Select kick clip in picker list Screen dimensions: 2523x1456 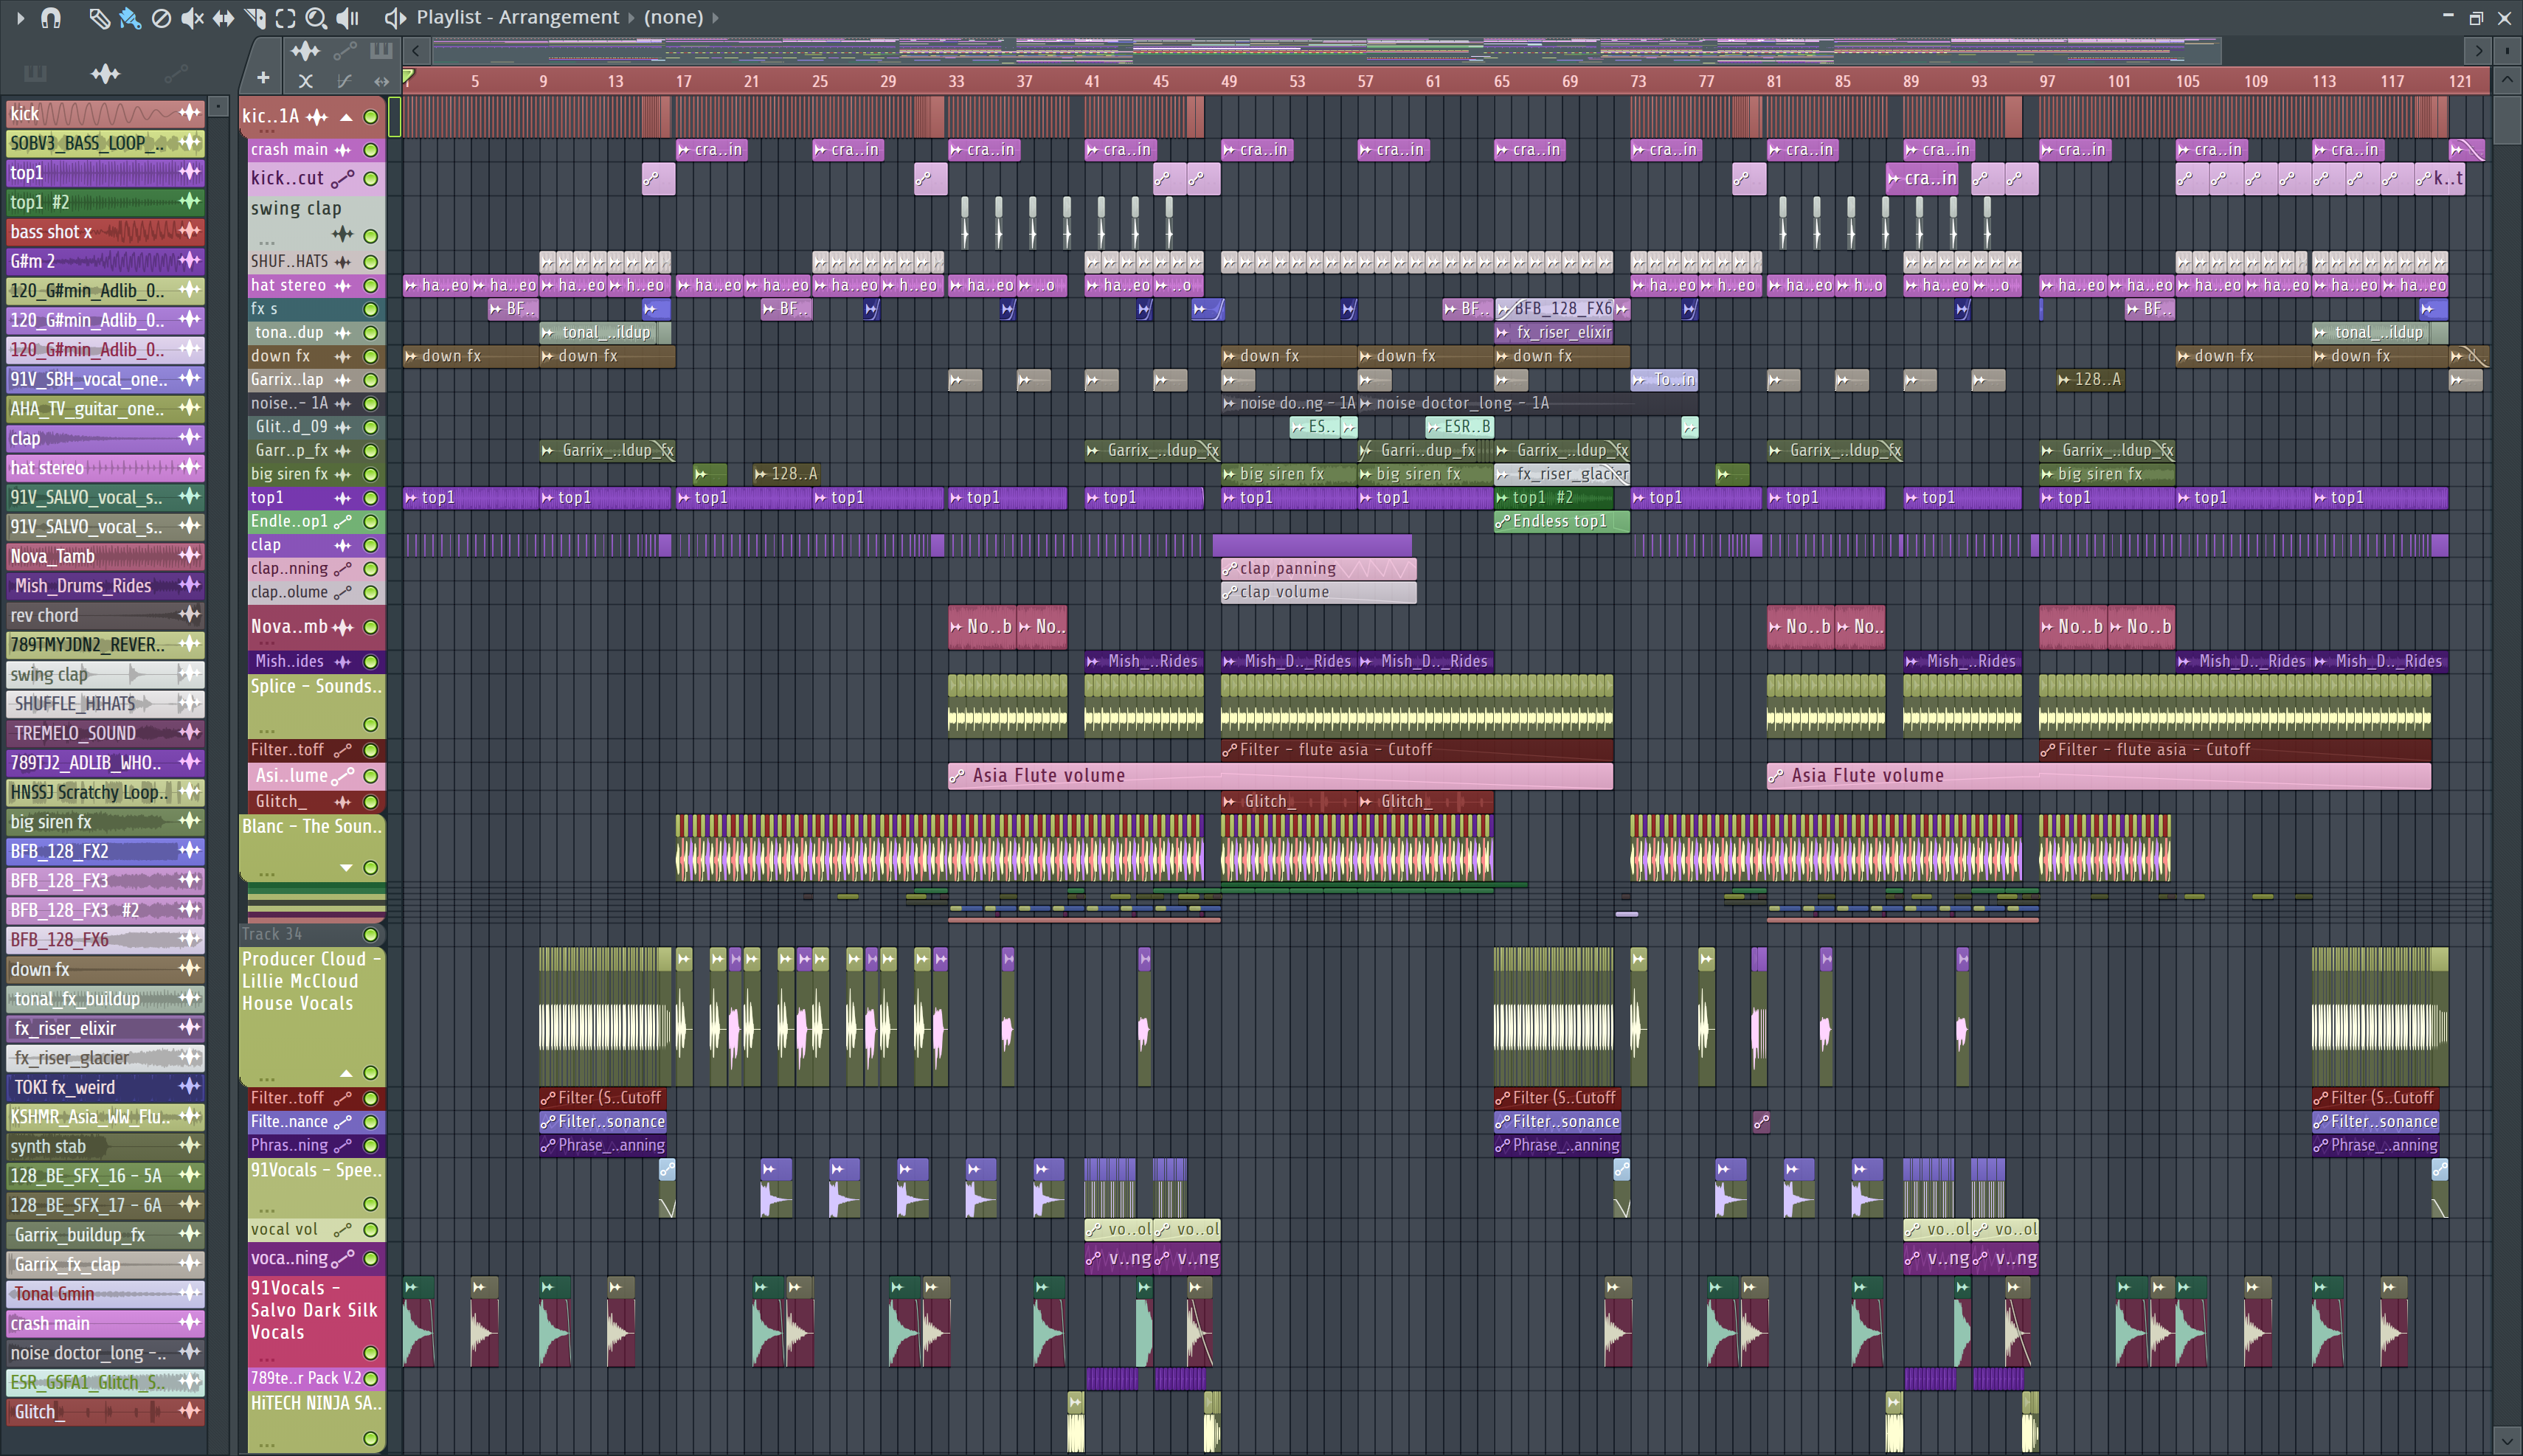click(105, 114)
